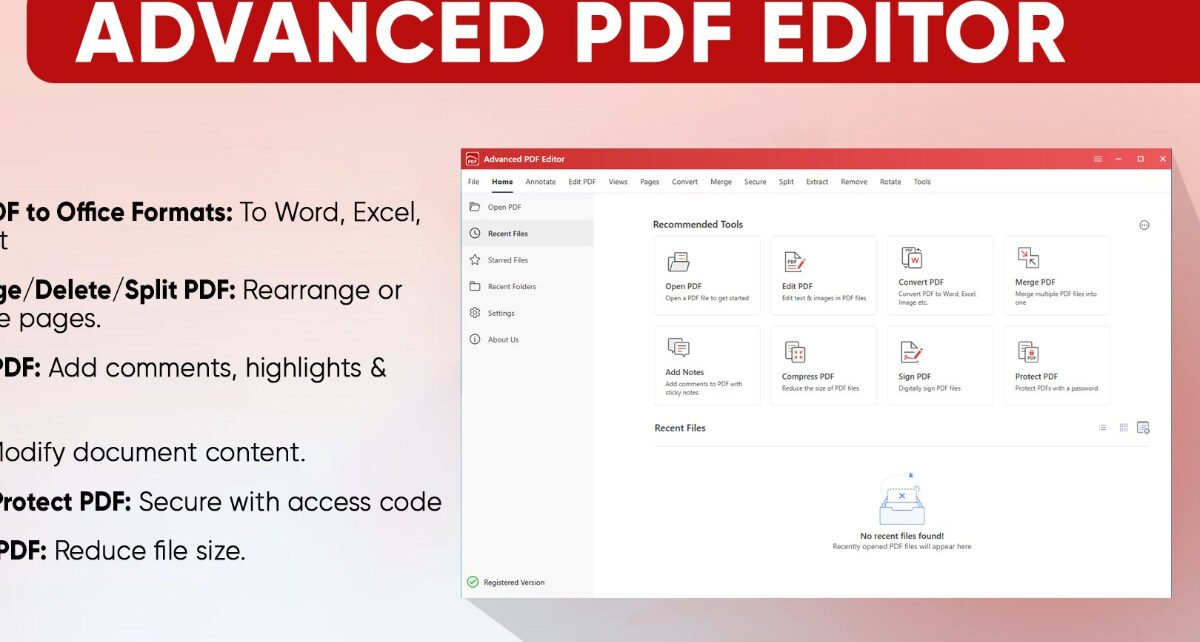
Task: Click the Edit PDF card icon
Action: coord(795,262)
